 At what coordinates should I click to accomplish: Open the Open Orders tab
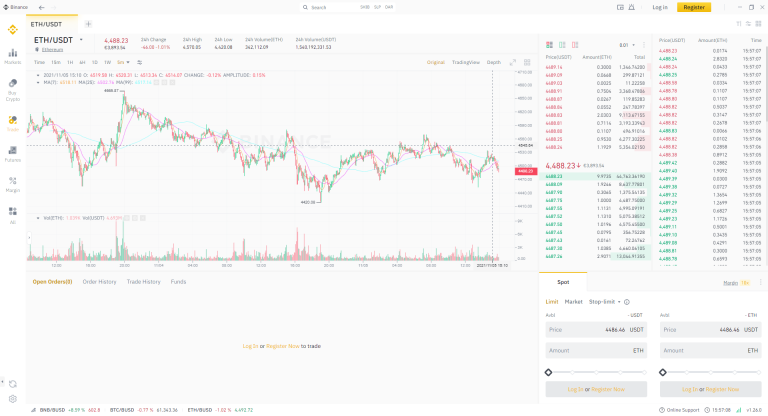click(52, 282)
